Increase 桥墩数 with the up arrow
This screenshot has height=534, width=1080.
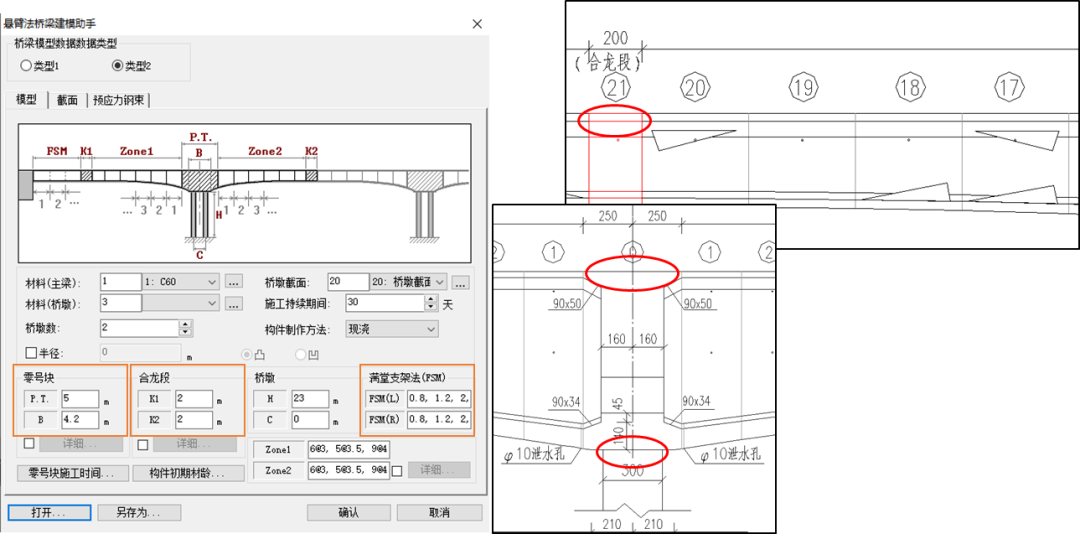185,324
